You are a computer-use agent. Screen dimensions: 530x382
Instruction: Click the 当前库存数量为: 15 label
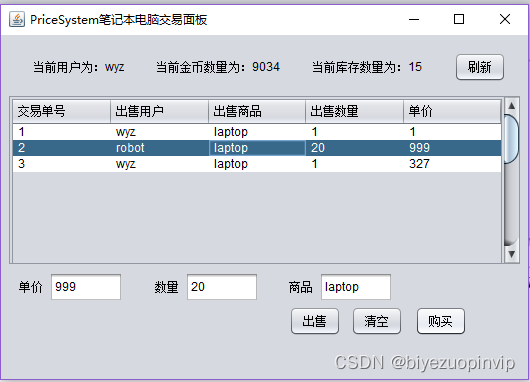coord(367,67)
